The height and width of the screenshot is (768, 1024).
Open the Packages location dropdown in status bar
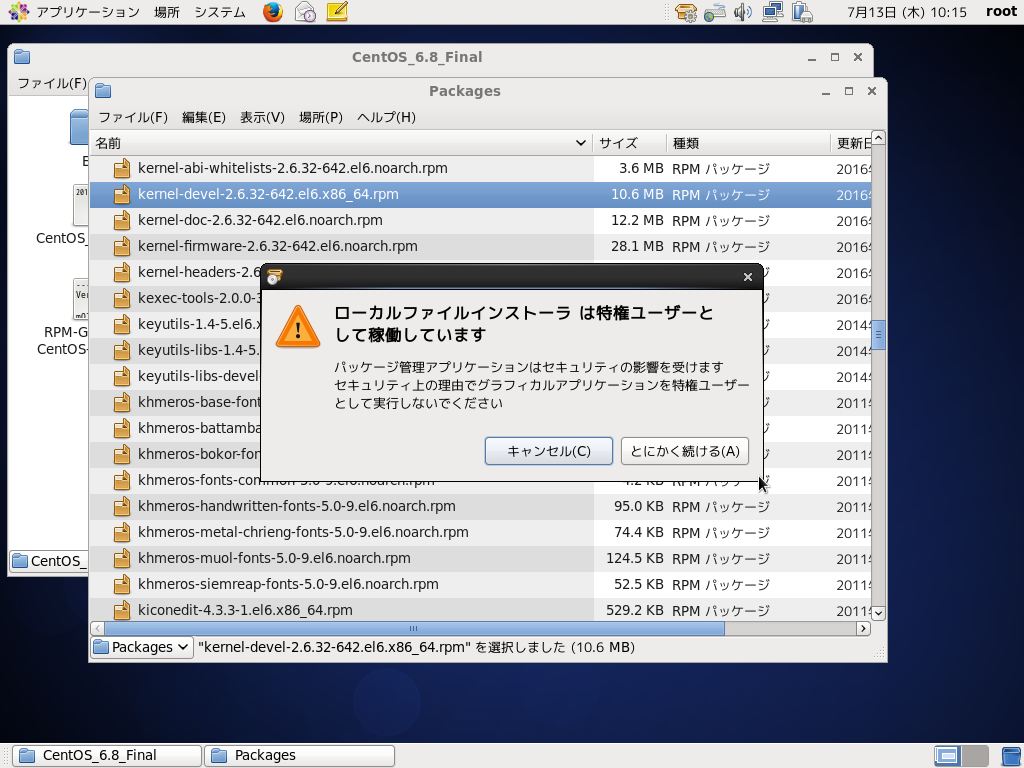142,647
